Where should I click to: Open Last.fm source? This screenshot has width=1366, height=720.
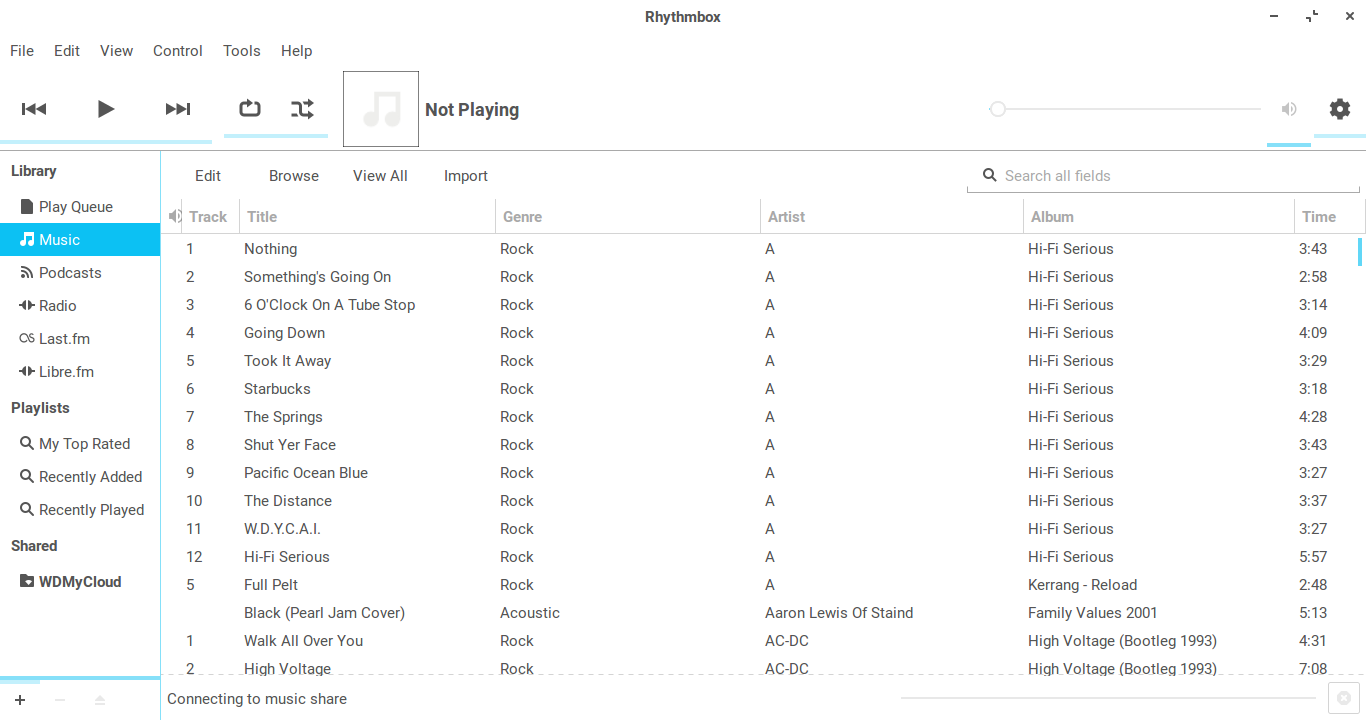pyautogui.click(x=80, y=339)
